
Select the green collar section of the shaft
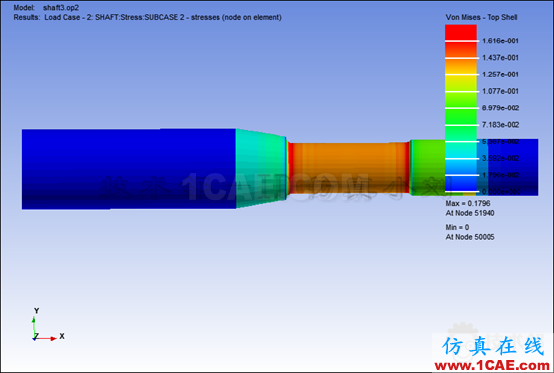(428, 167)
